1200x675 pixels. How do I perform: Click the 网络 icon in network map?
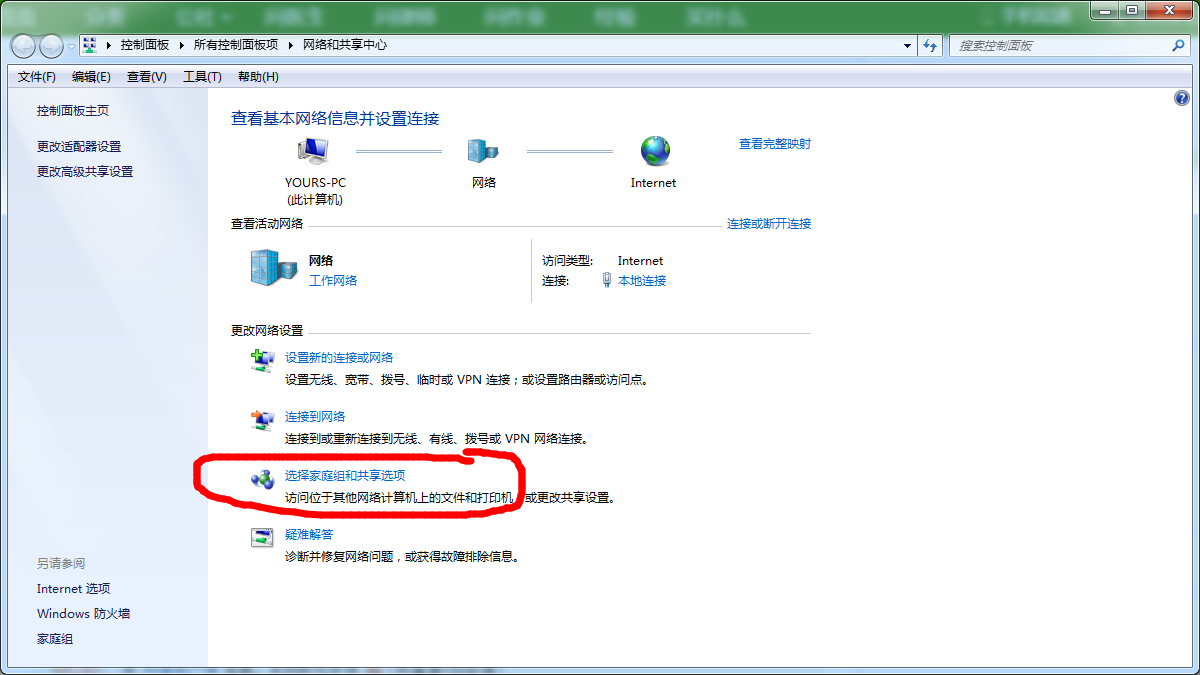(484, 151)
